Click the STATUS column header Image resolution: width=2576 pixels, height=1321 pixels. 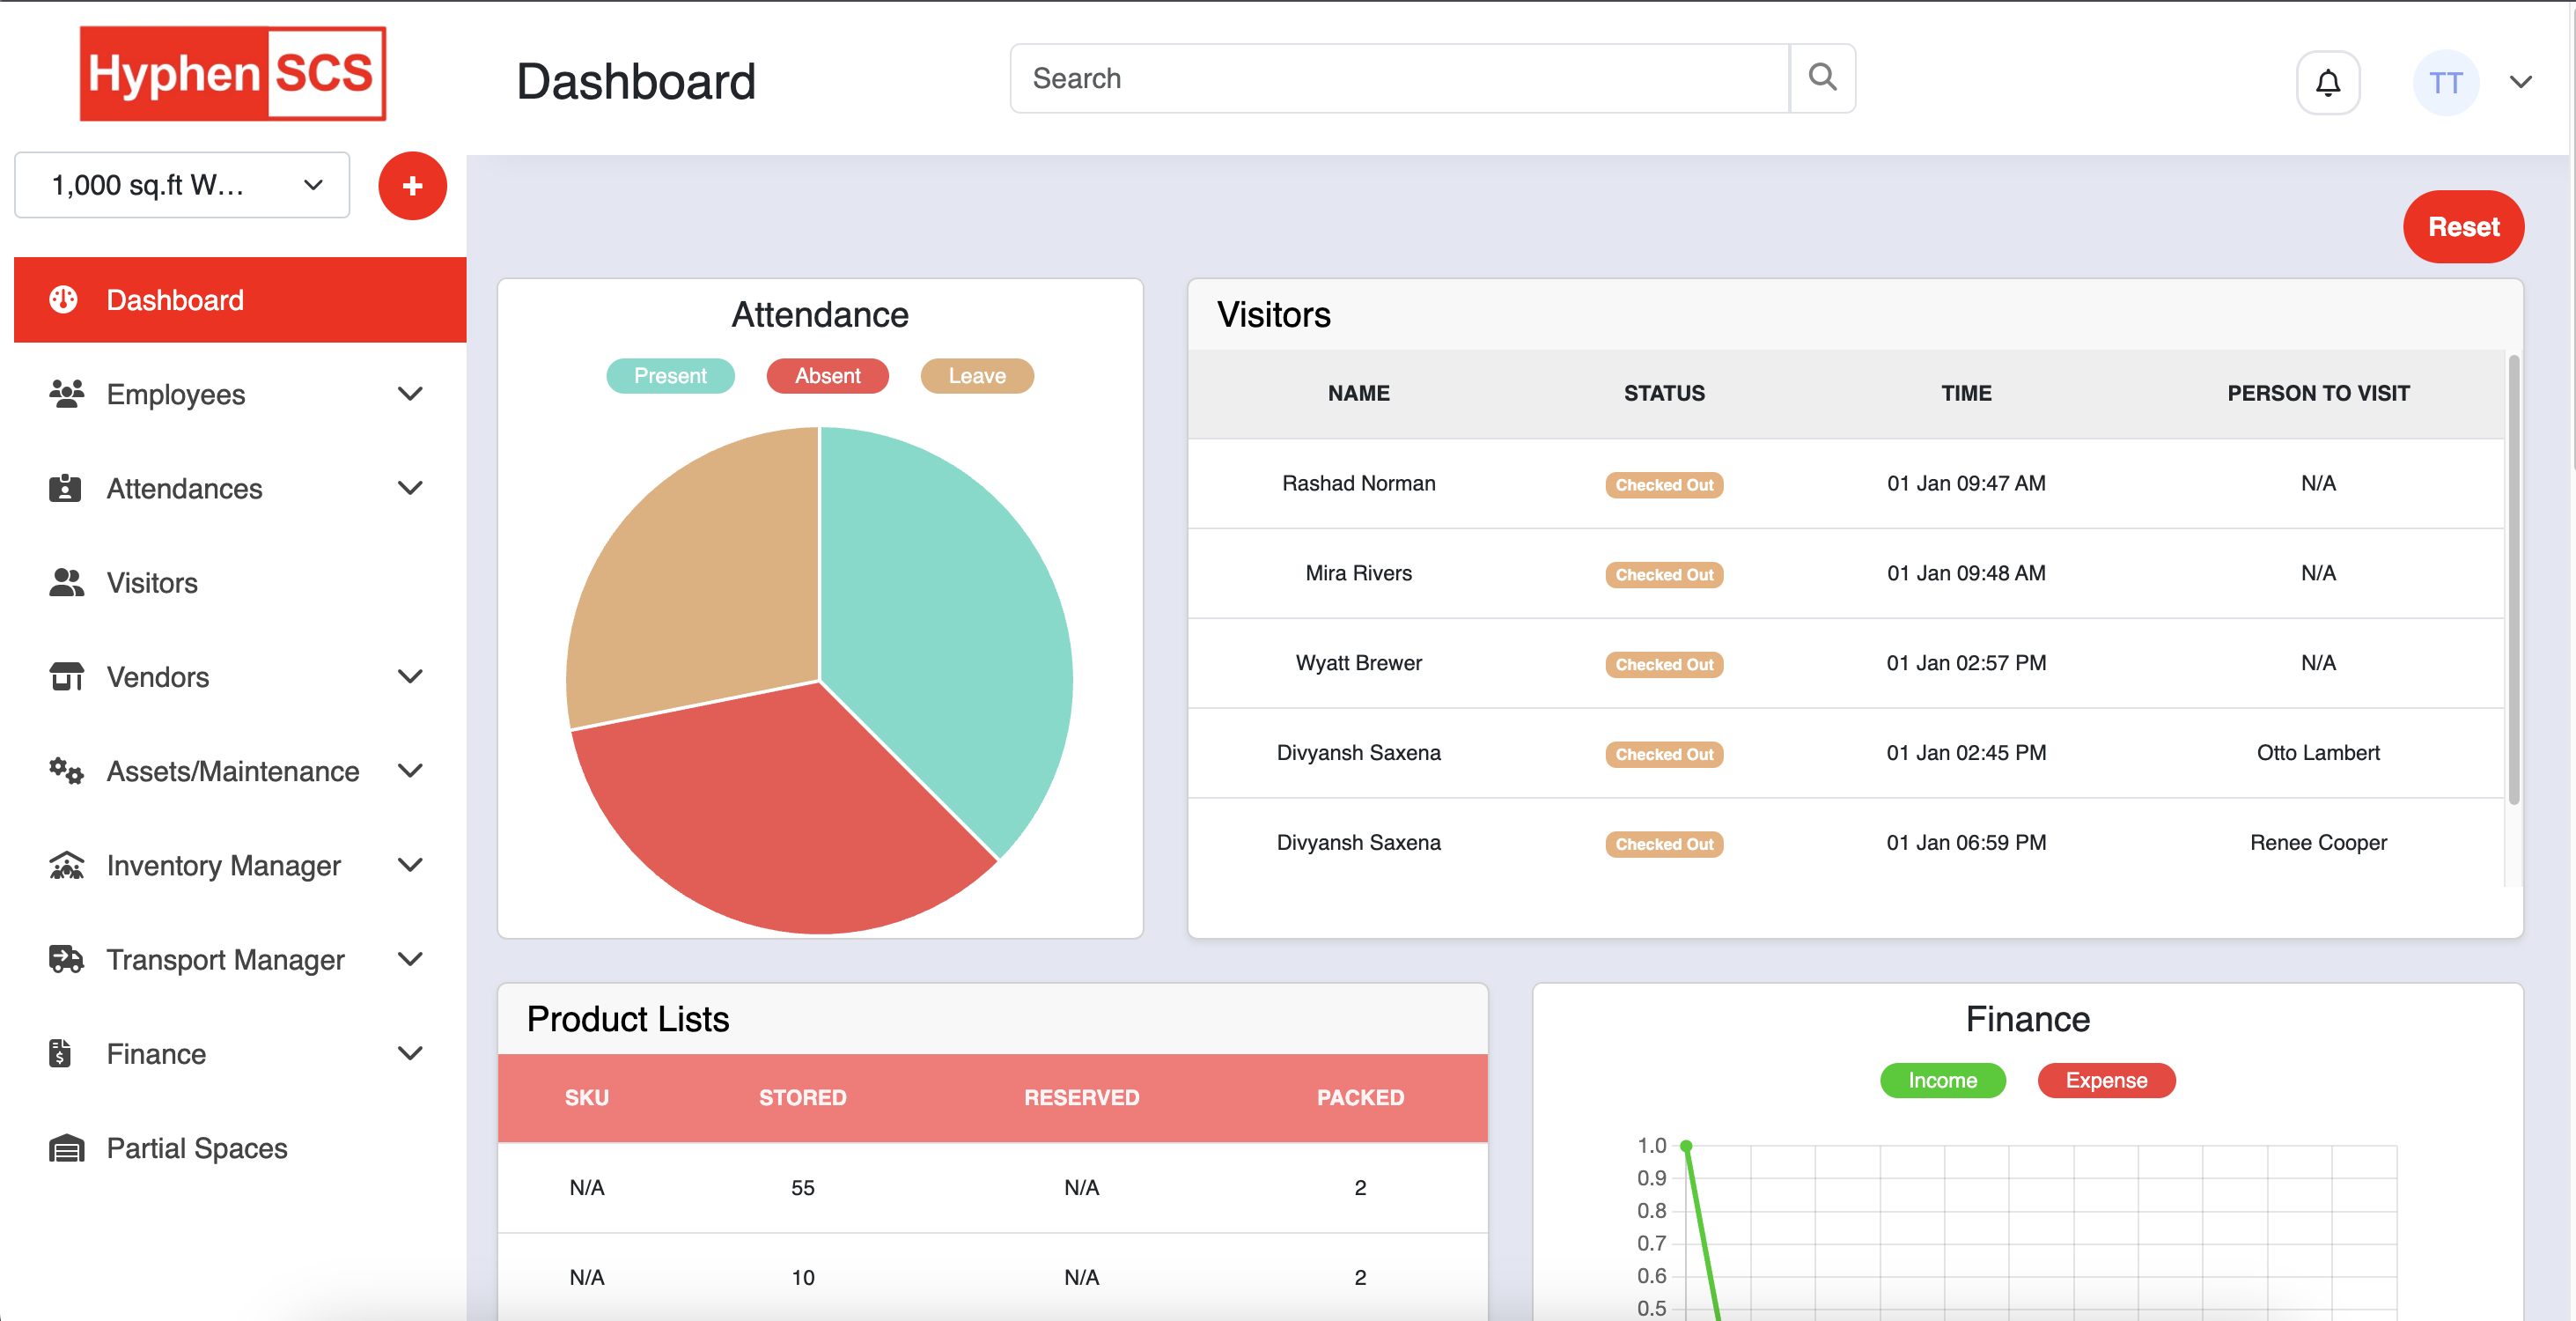1664,394
